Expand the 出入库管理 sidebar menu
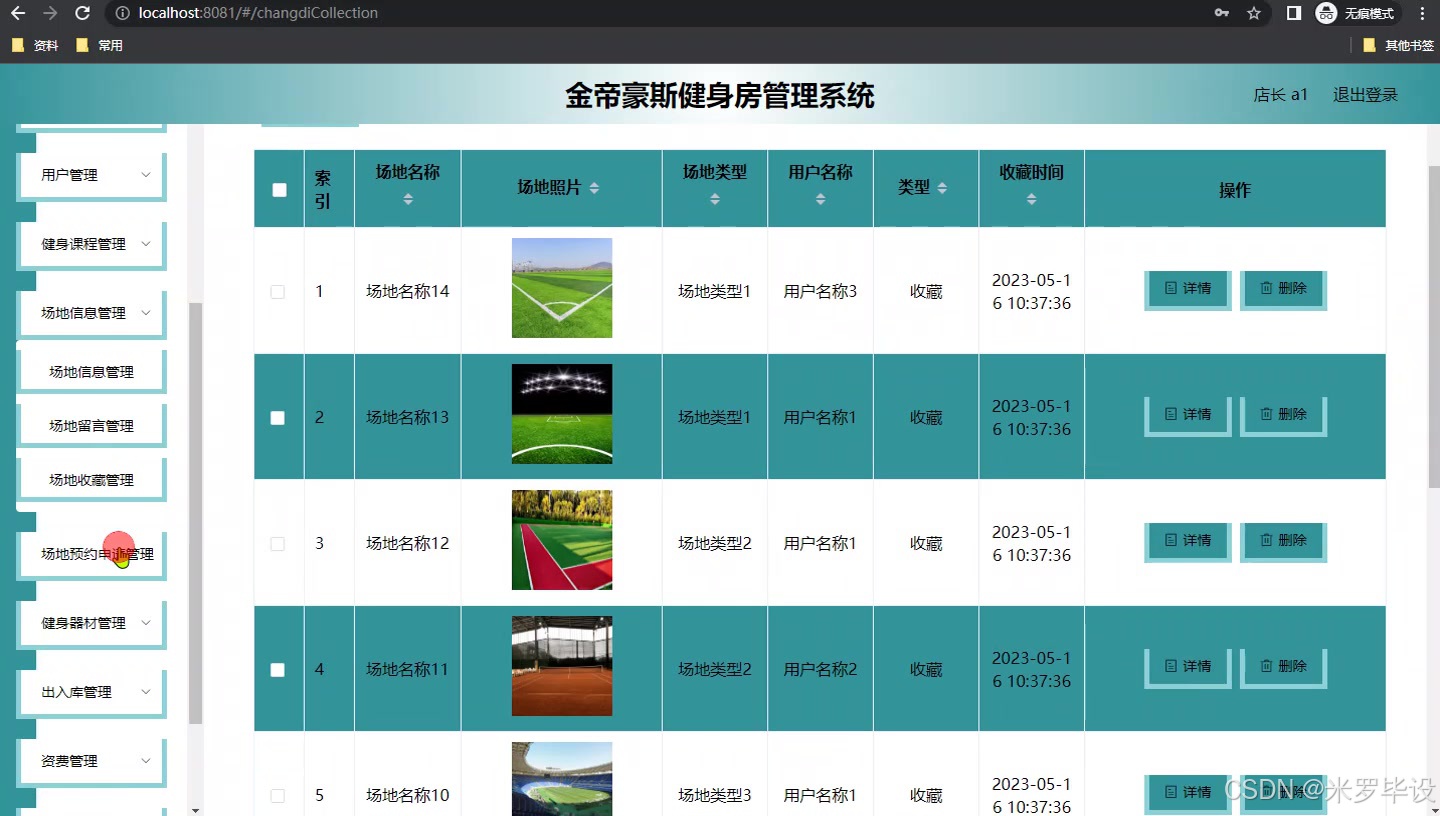The image size is (1440, 816). click(x=92, y=692)
